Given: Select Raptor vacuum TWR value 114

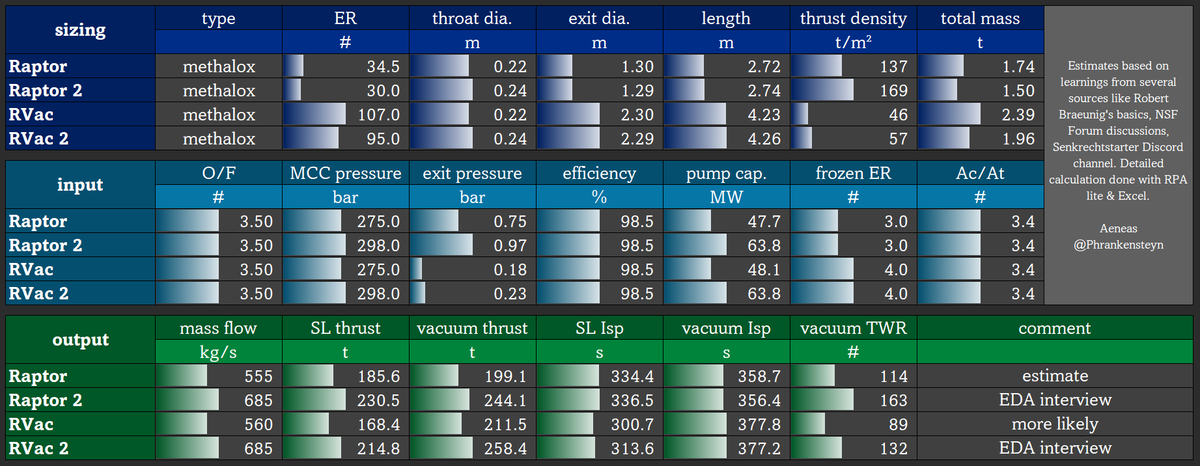Looking at the screenshot, I should pos(852,377).
